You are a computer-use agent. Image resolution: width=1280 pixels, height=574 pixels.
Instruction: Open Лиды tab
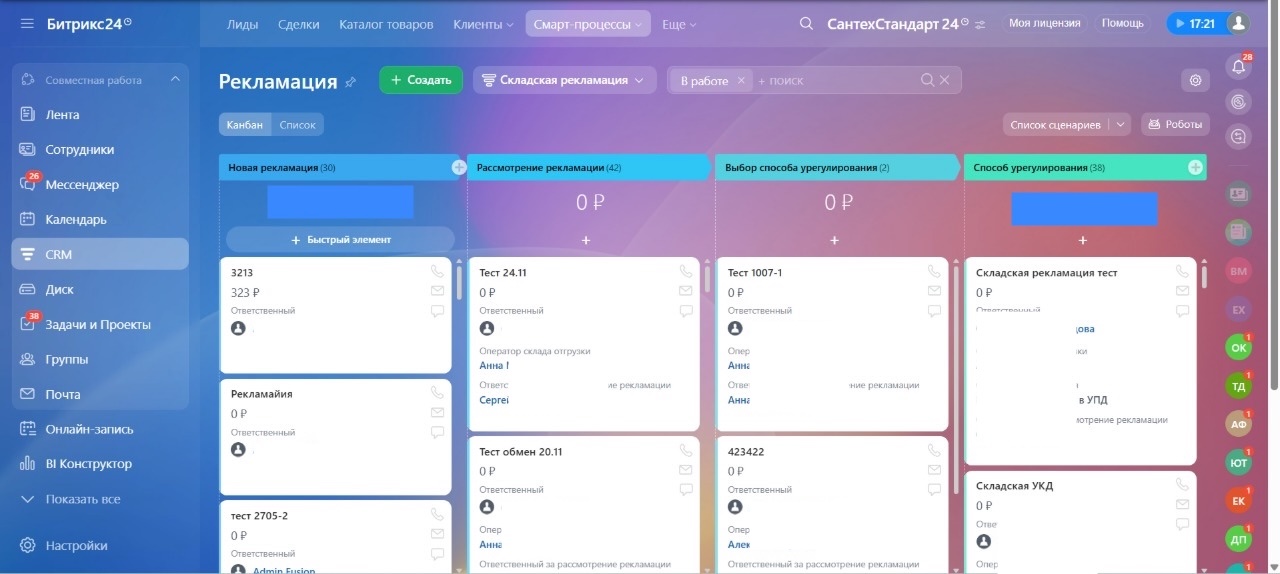coord(242,24)
